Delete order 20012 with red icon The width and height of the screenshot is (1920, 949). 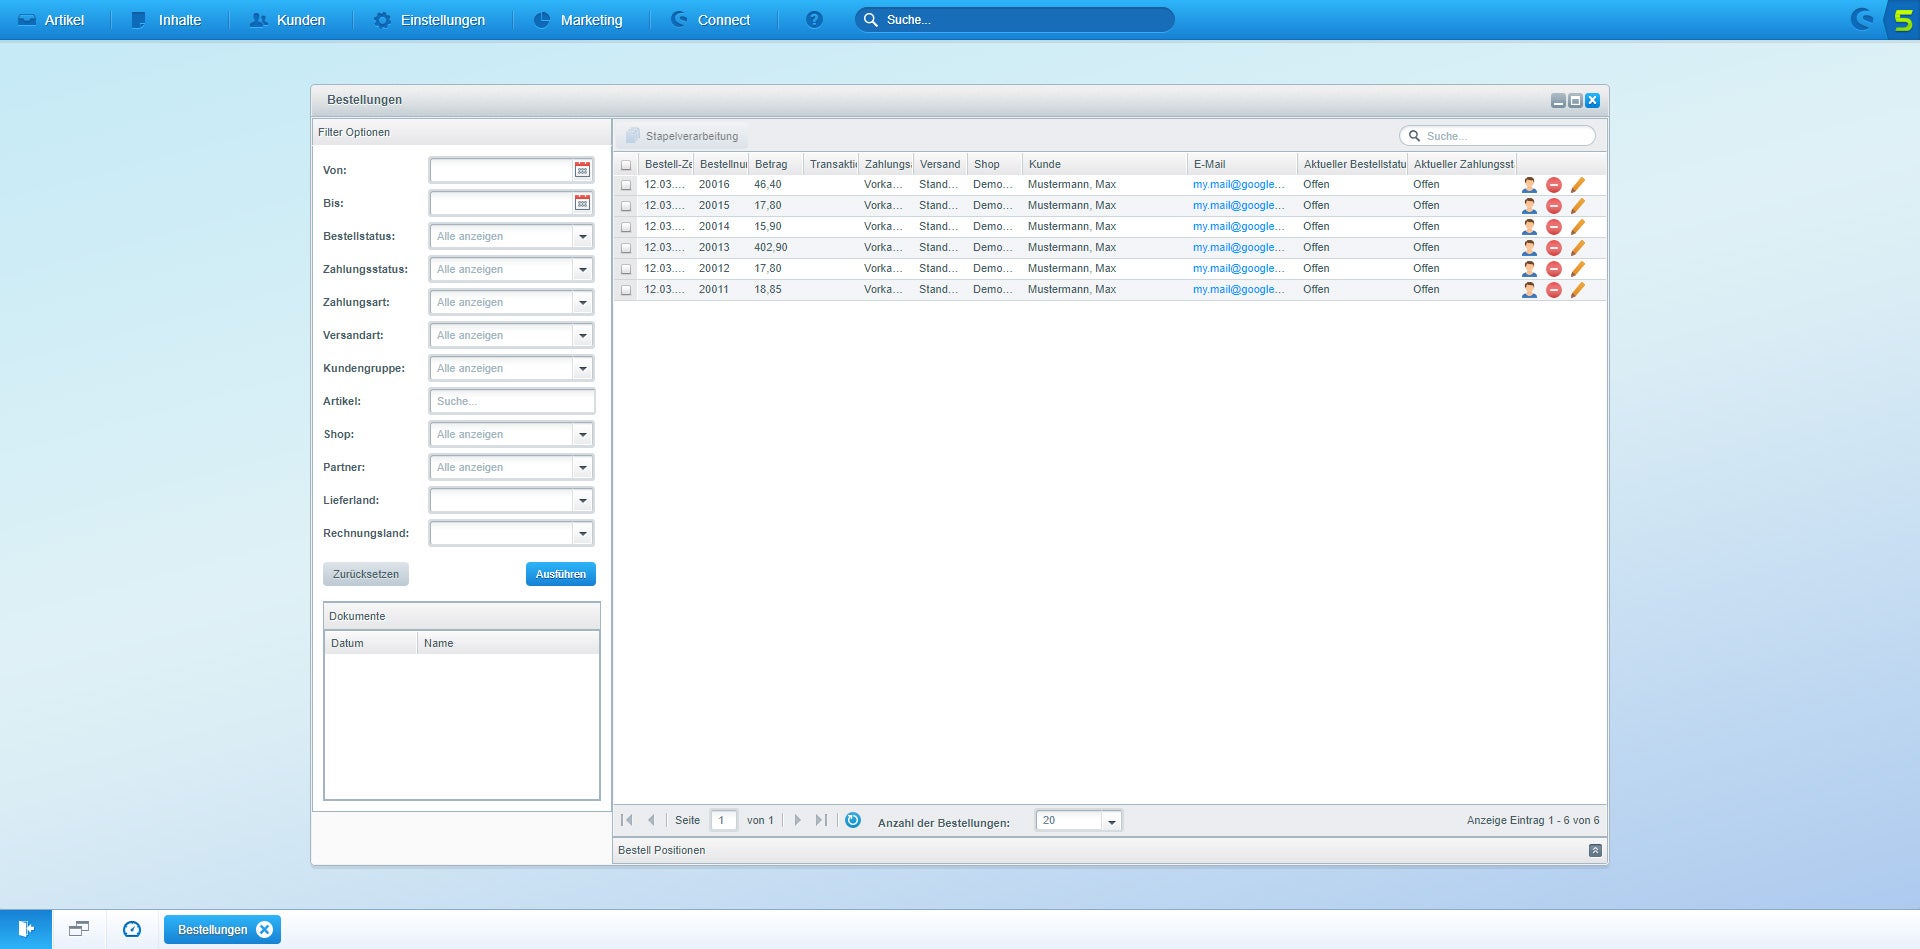(1554, 269)
